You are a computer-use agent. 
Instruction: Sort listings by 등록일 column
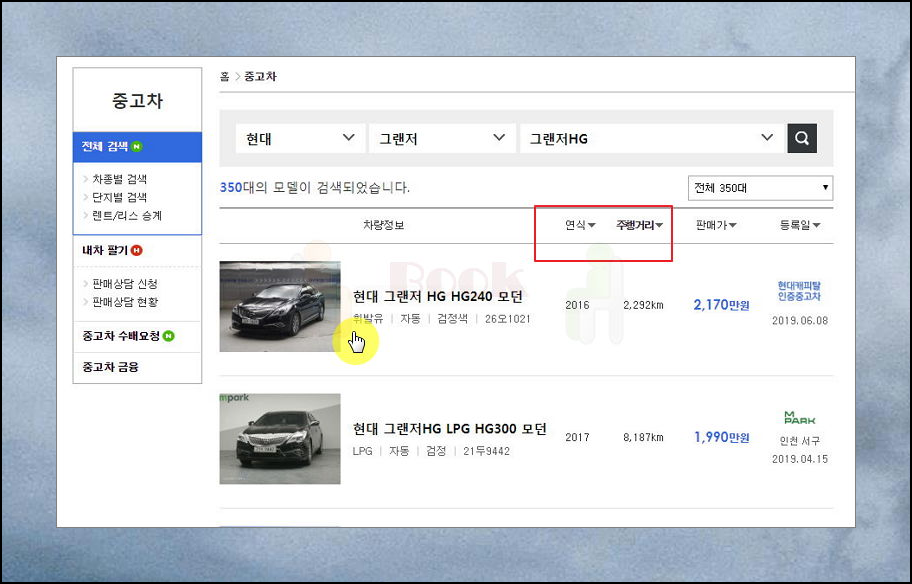pos(800,225)
